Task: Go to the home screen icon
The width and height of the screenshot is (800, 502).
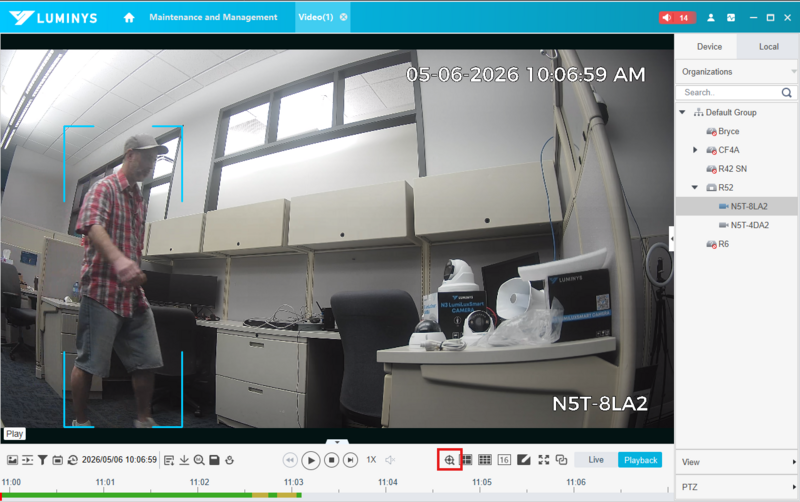Action: click(129, 17)
